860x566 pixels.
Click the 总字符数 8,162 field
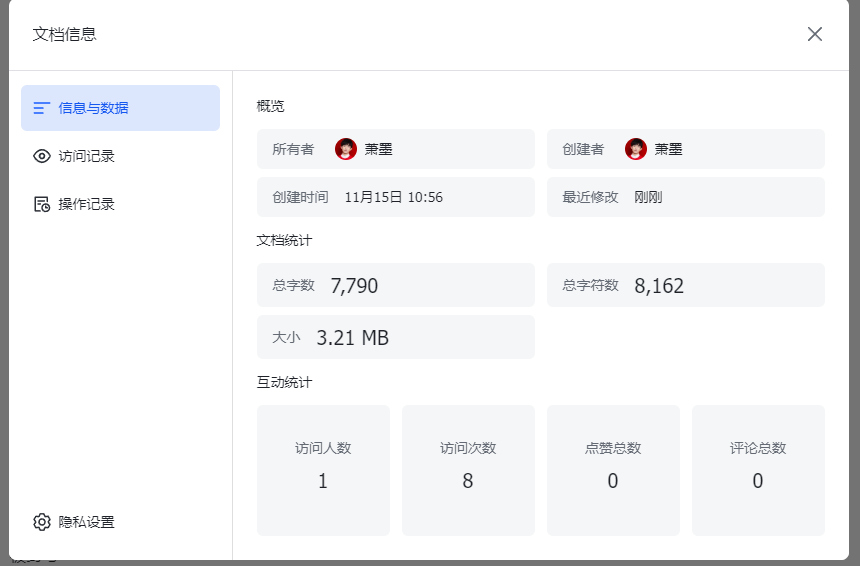[x=685, y=285]
